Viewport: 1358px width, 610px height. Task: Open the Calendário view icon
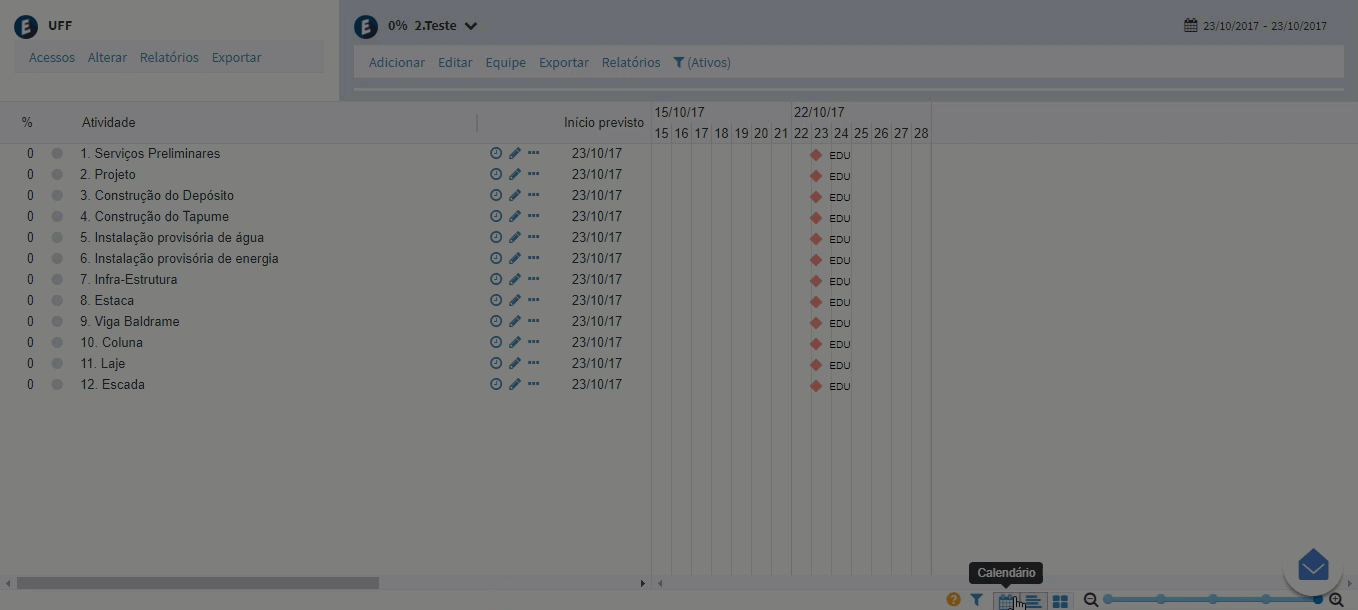tap(1007, 600)
